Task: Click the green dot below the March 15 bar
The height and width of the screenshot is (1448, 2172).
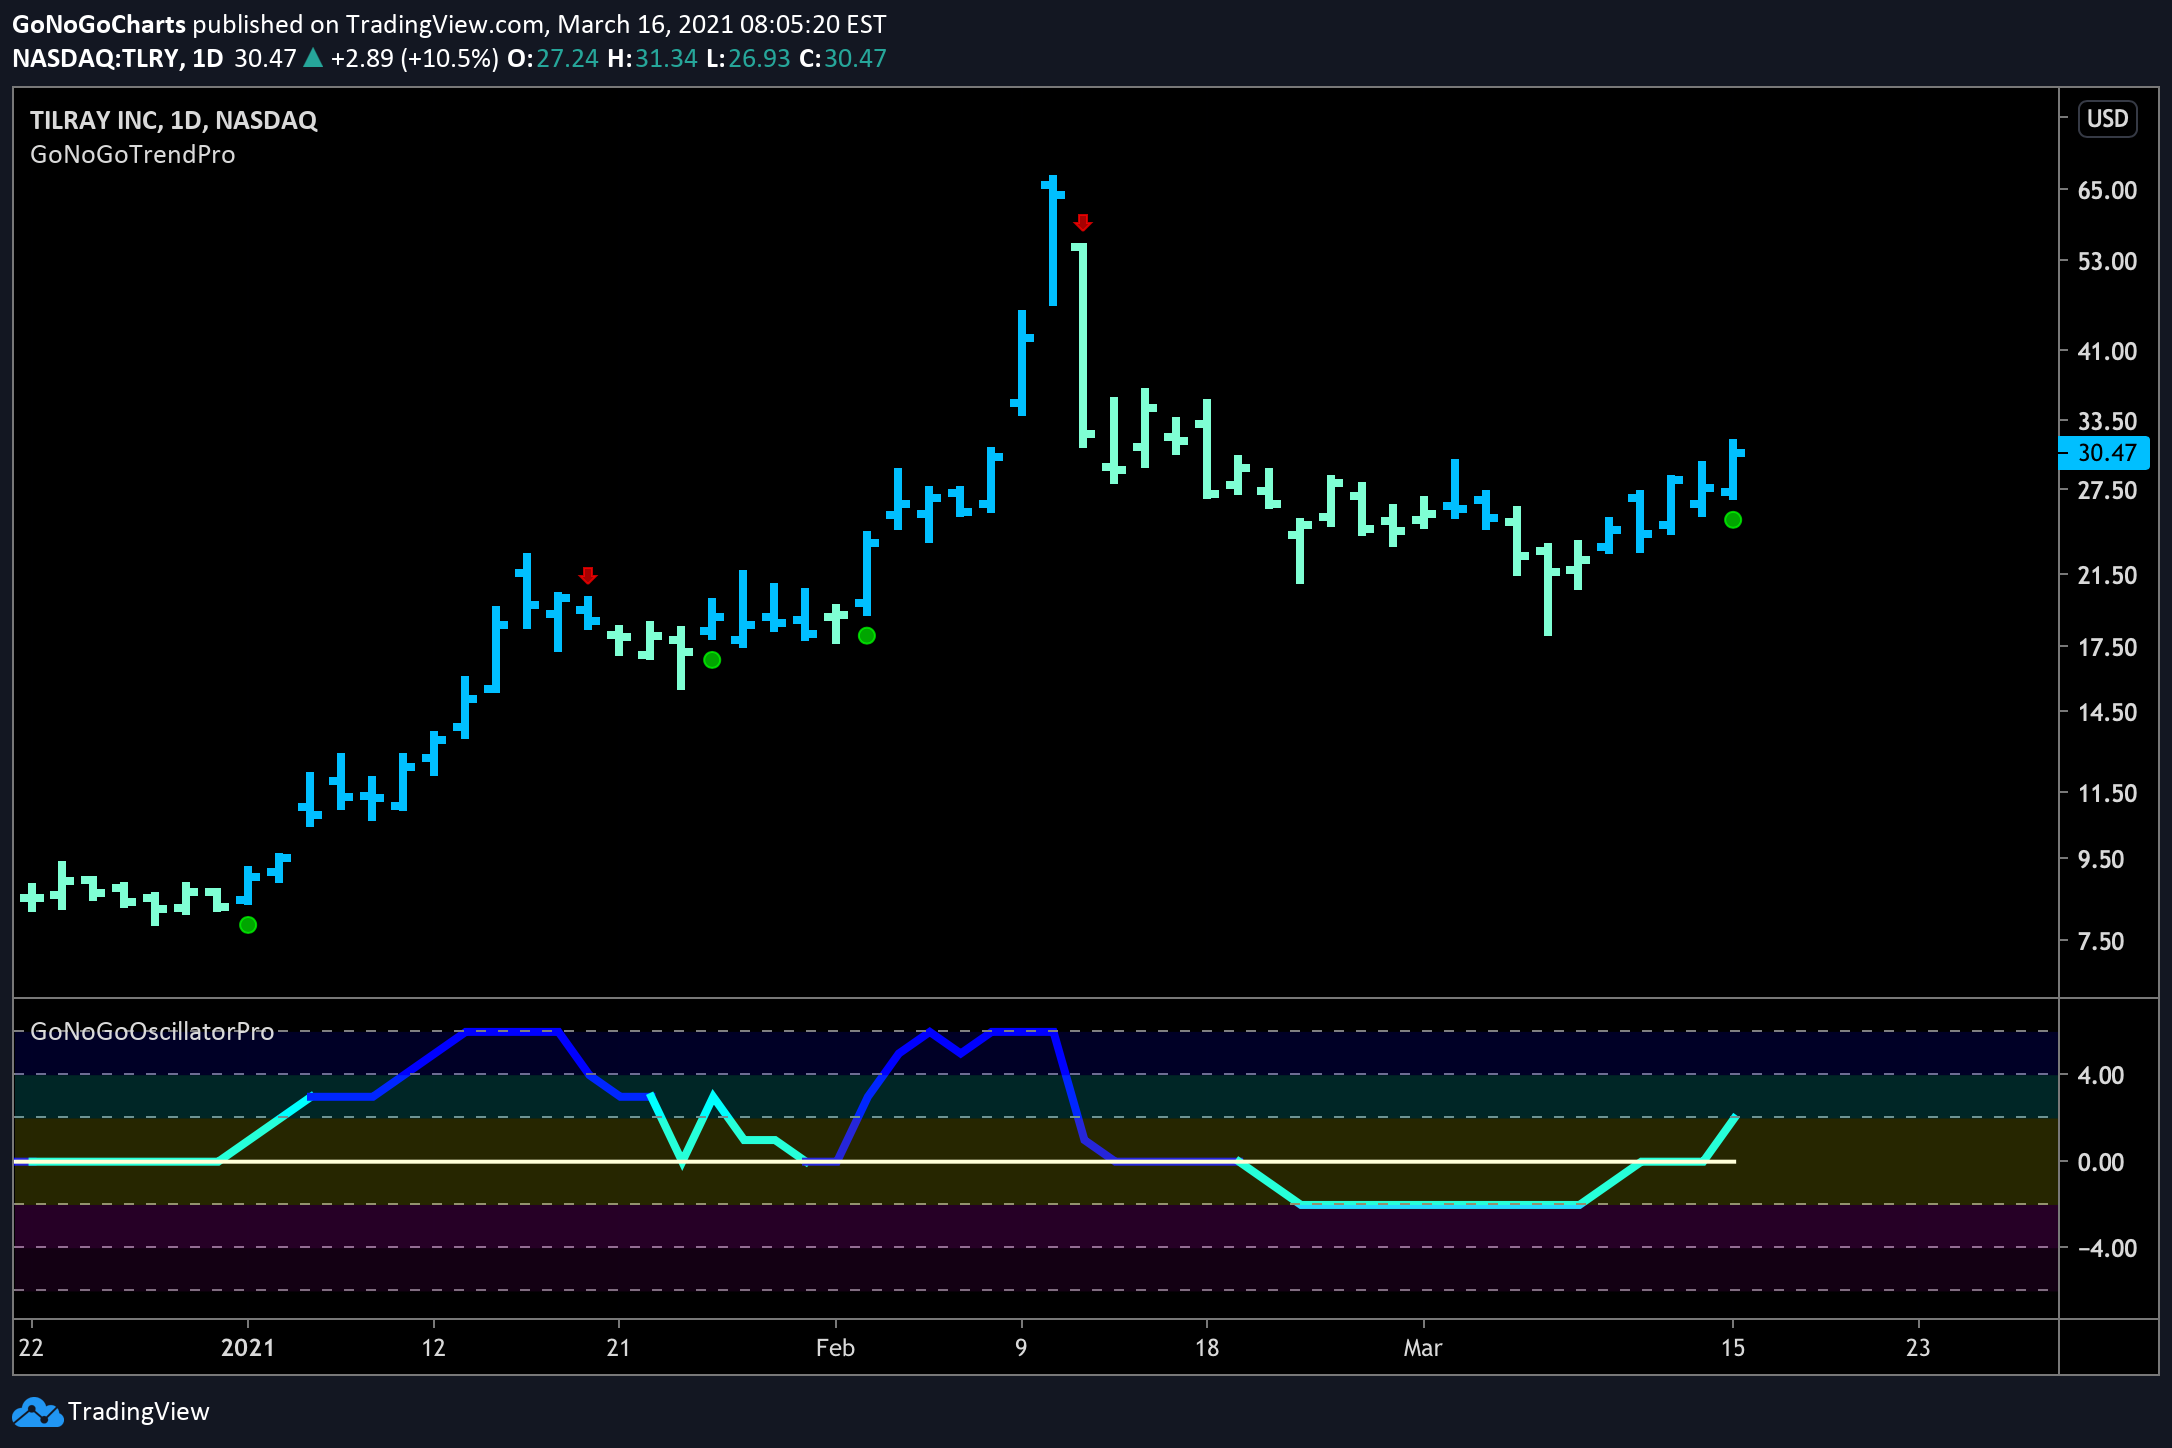Action: [1733, 520]
